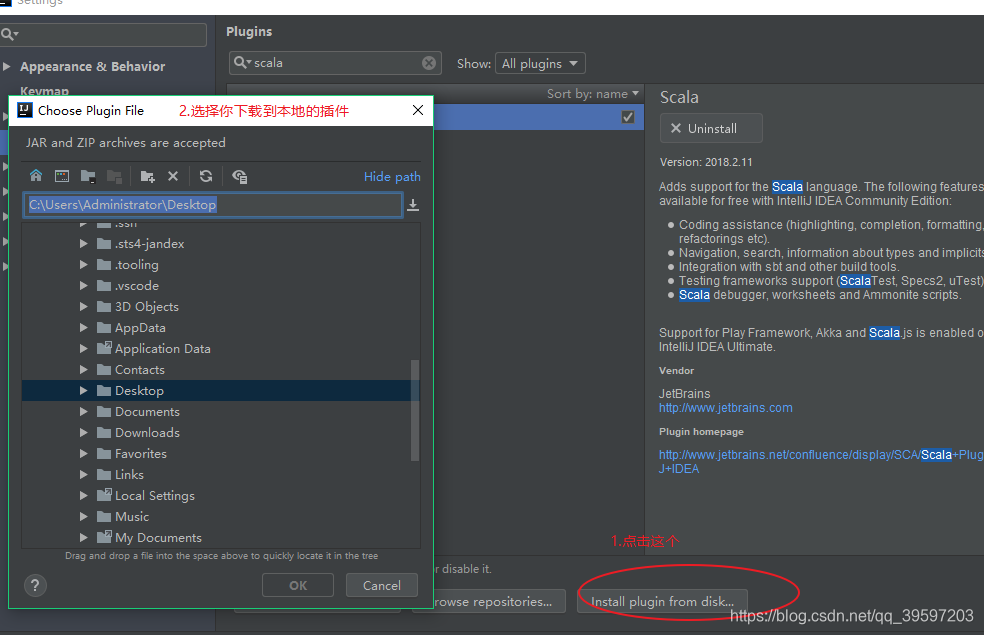Click the Settings search magnifier icon
Image resolution: width=984 pixels, height=635 pixels.
(9, 34)
